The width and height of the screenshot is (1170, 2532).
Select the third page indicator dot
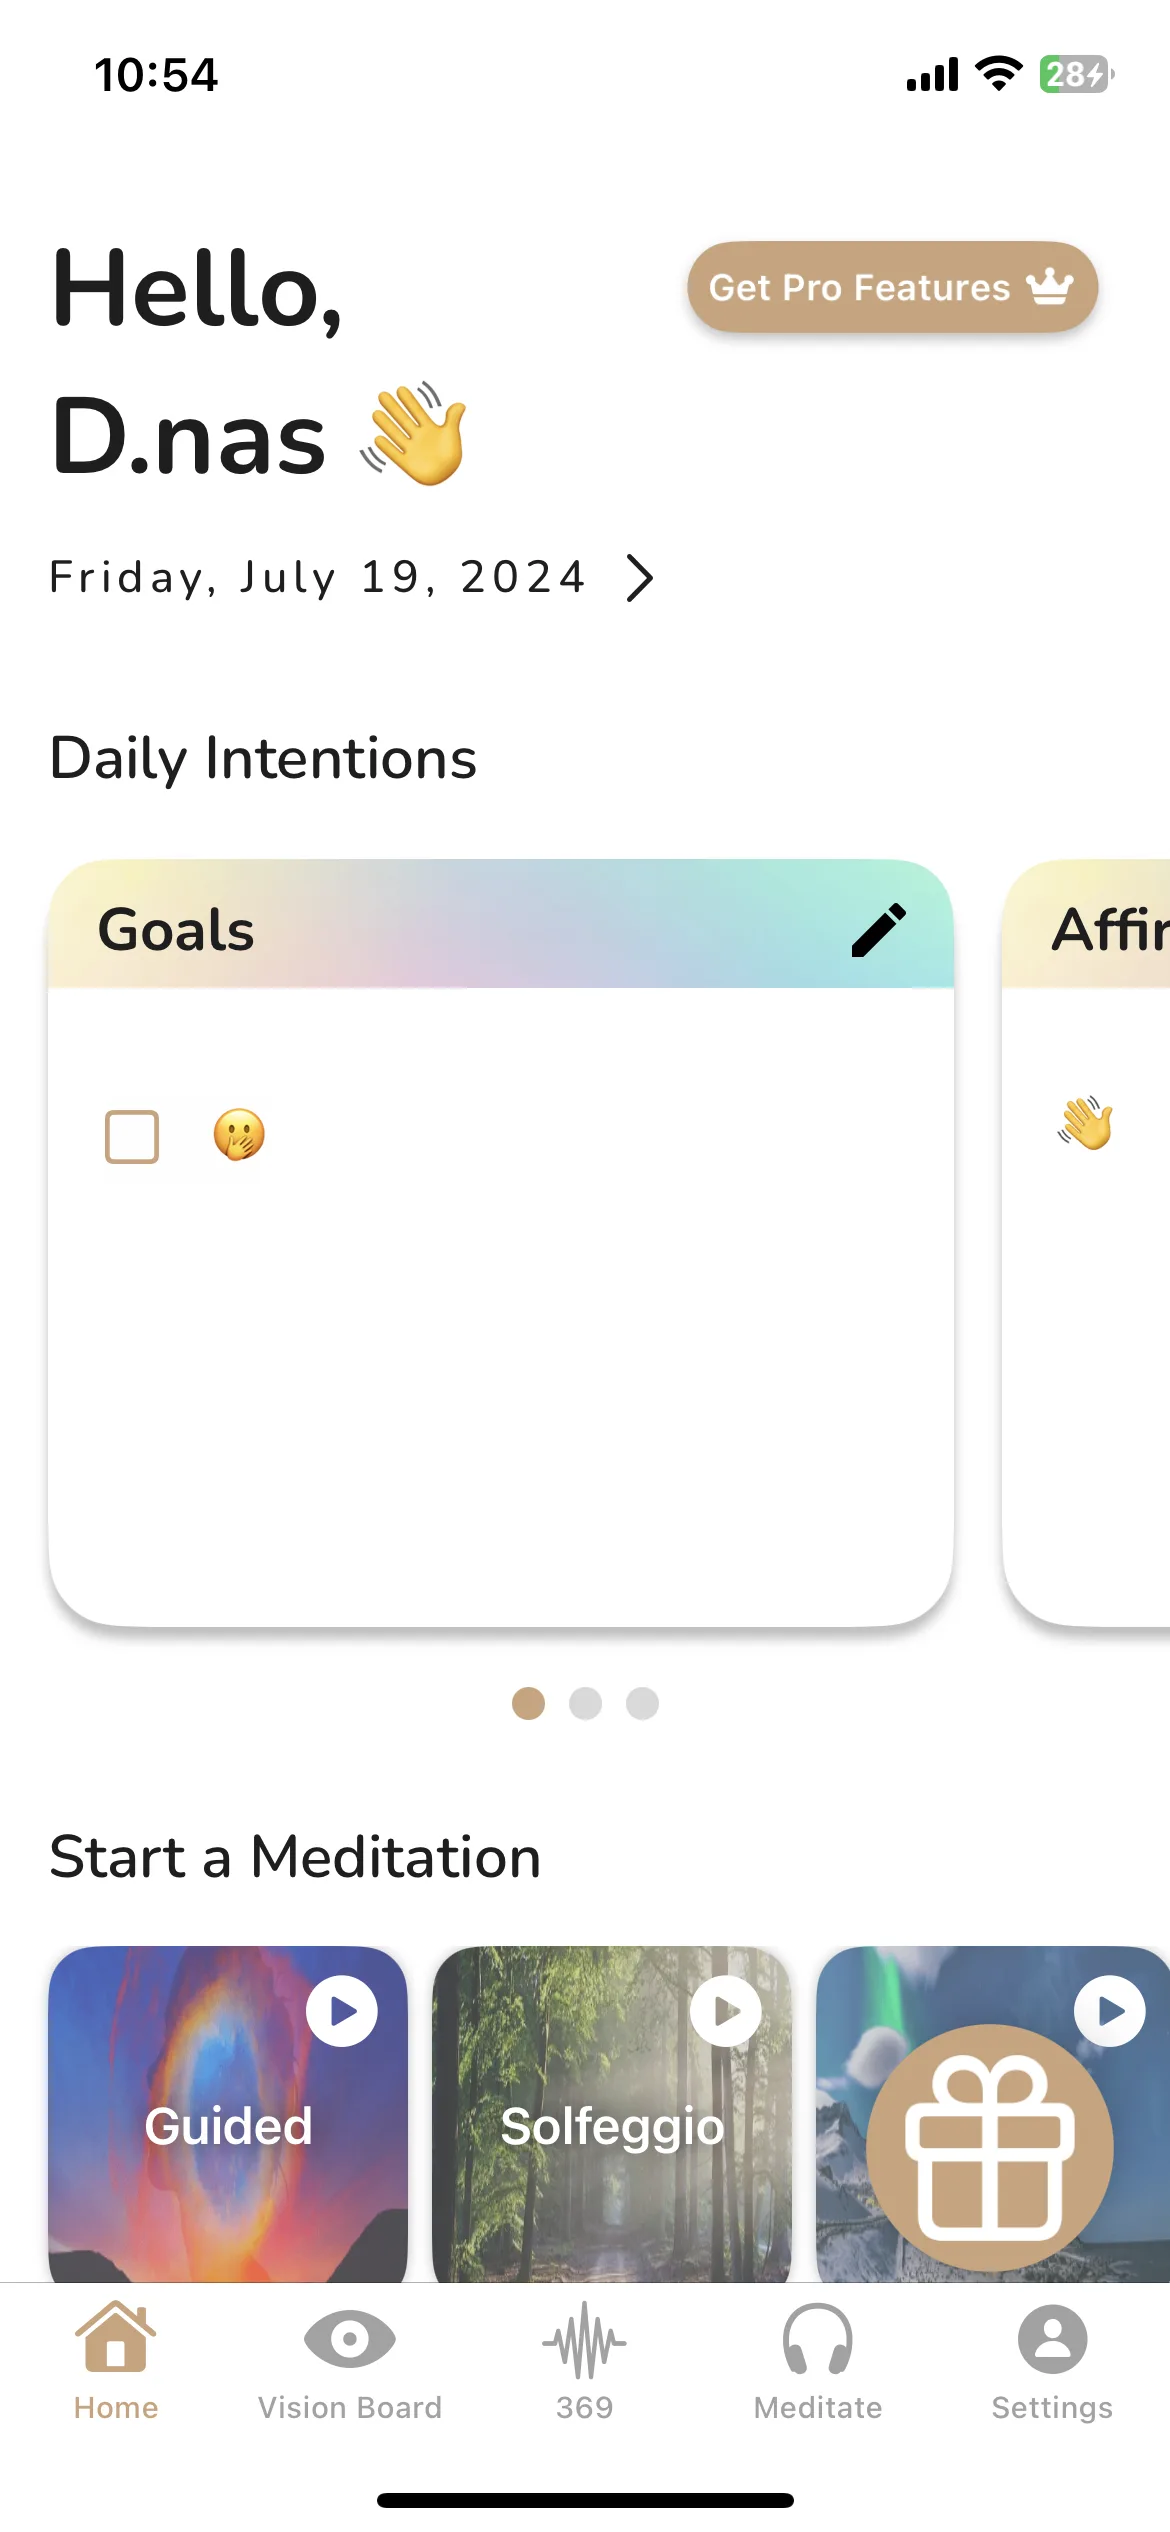(642, 1703)
